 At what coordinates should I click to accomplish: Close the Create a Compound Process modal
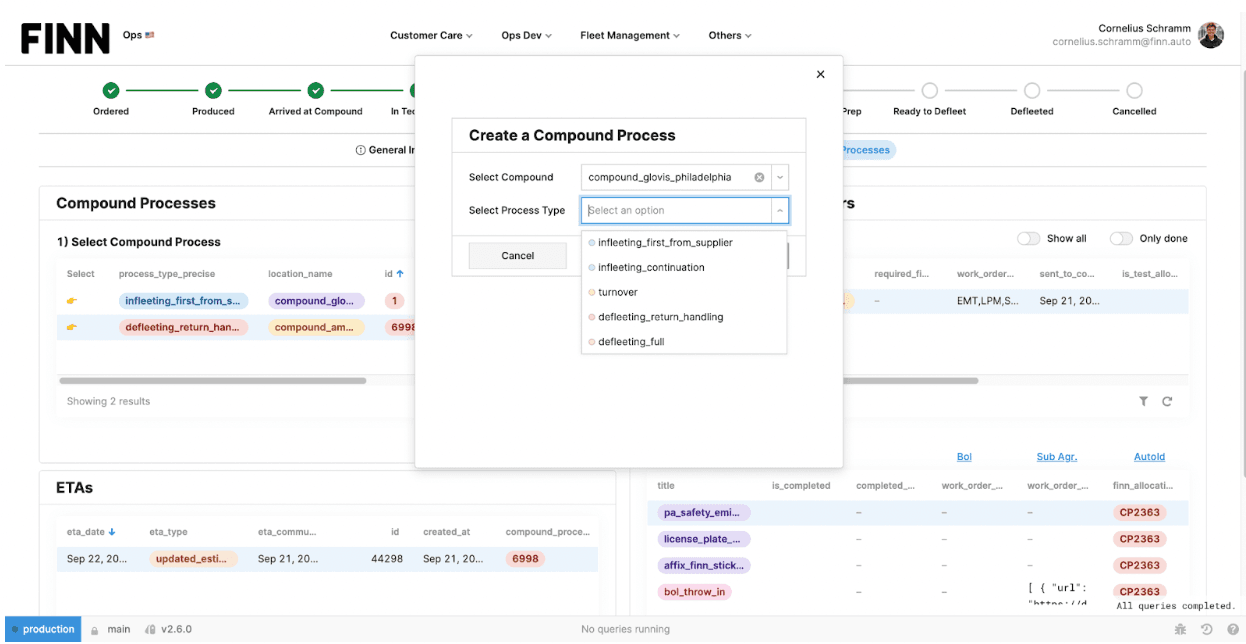tap(820, 74)
